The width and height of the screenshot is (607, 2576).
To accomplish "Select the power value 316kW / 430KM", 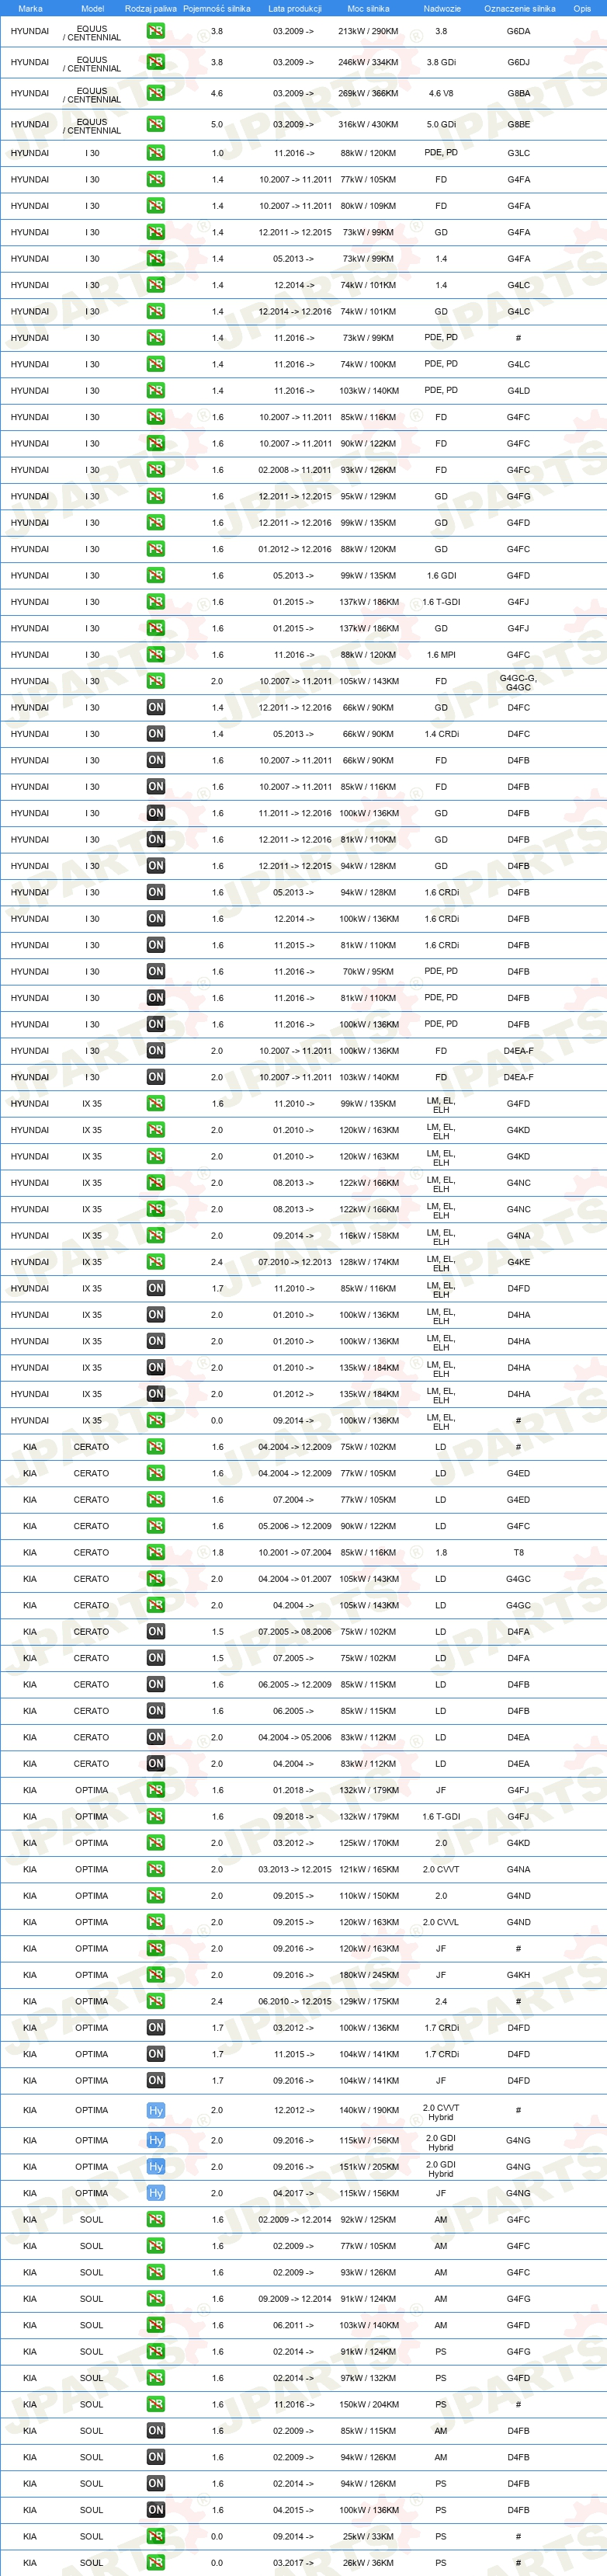I will click(x=368, y=125).
